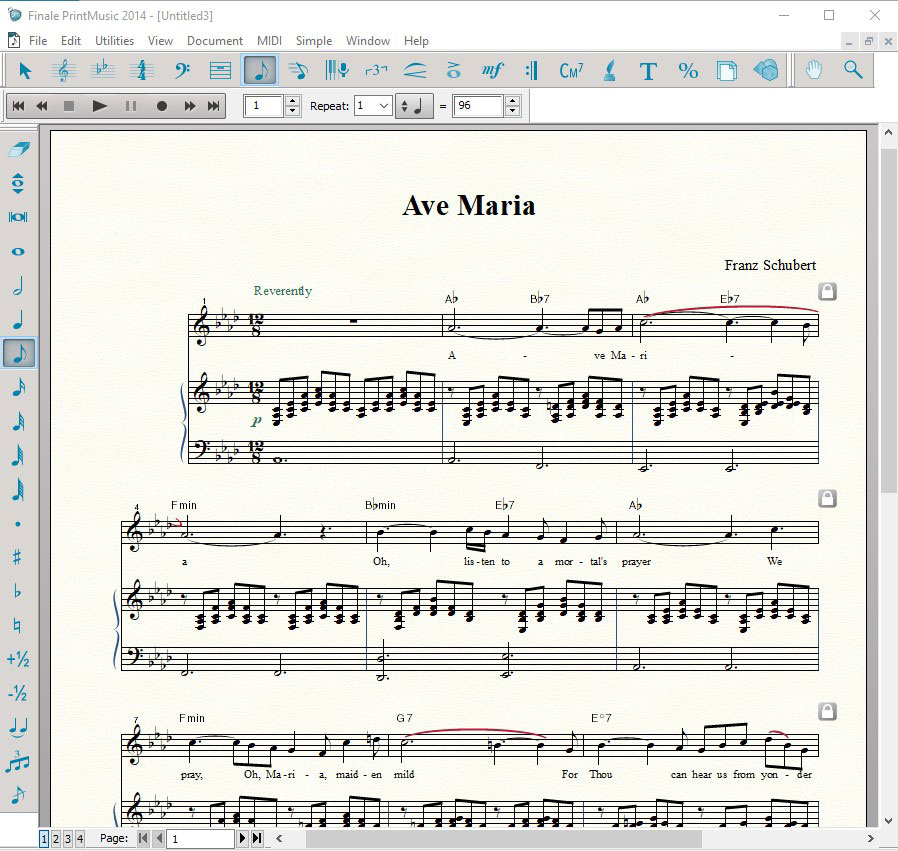The width and height of the screenshot is (898, 851).
Task: Select the Selection arrow tool
Action: click(x=25, y=70)
